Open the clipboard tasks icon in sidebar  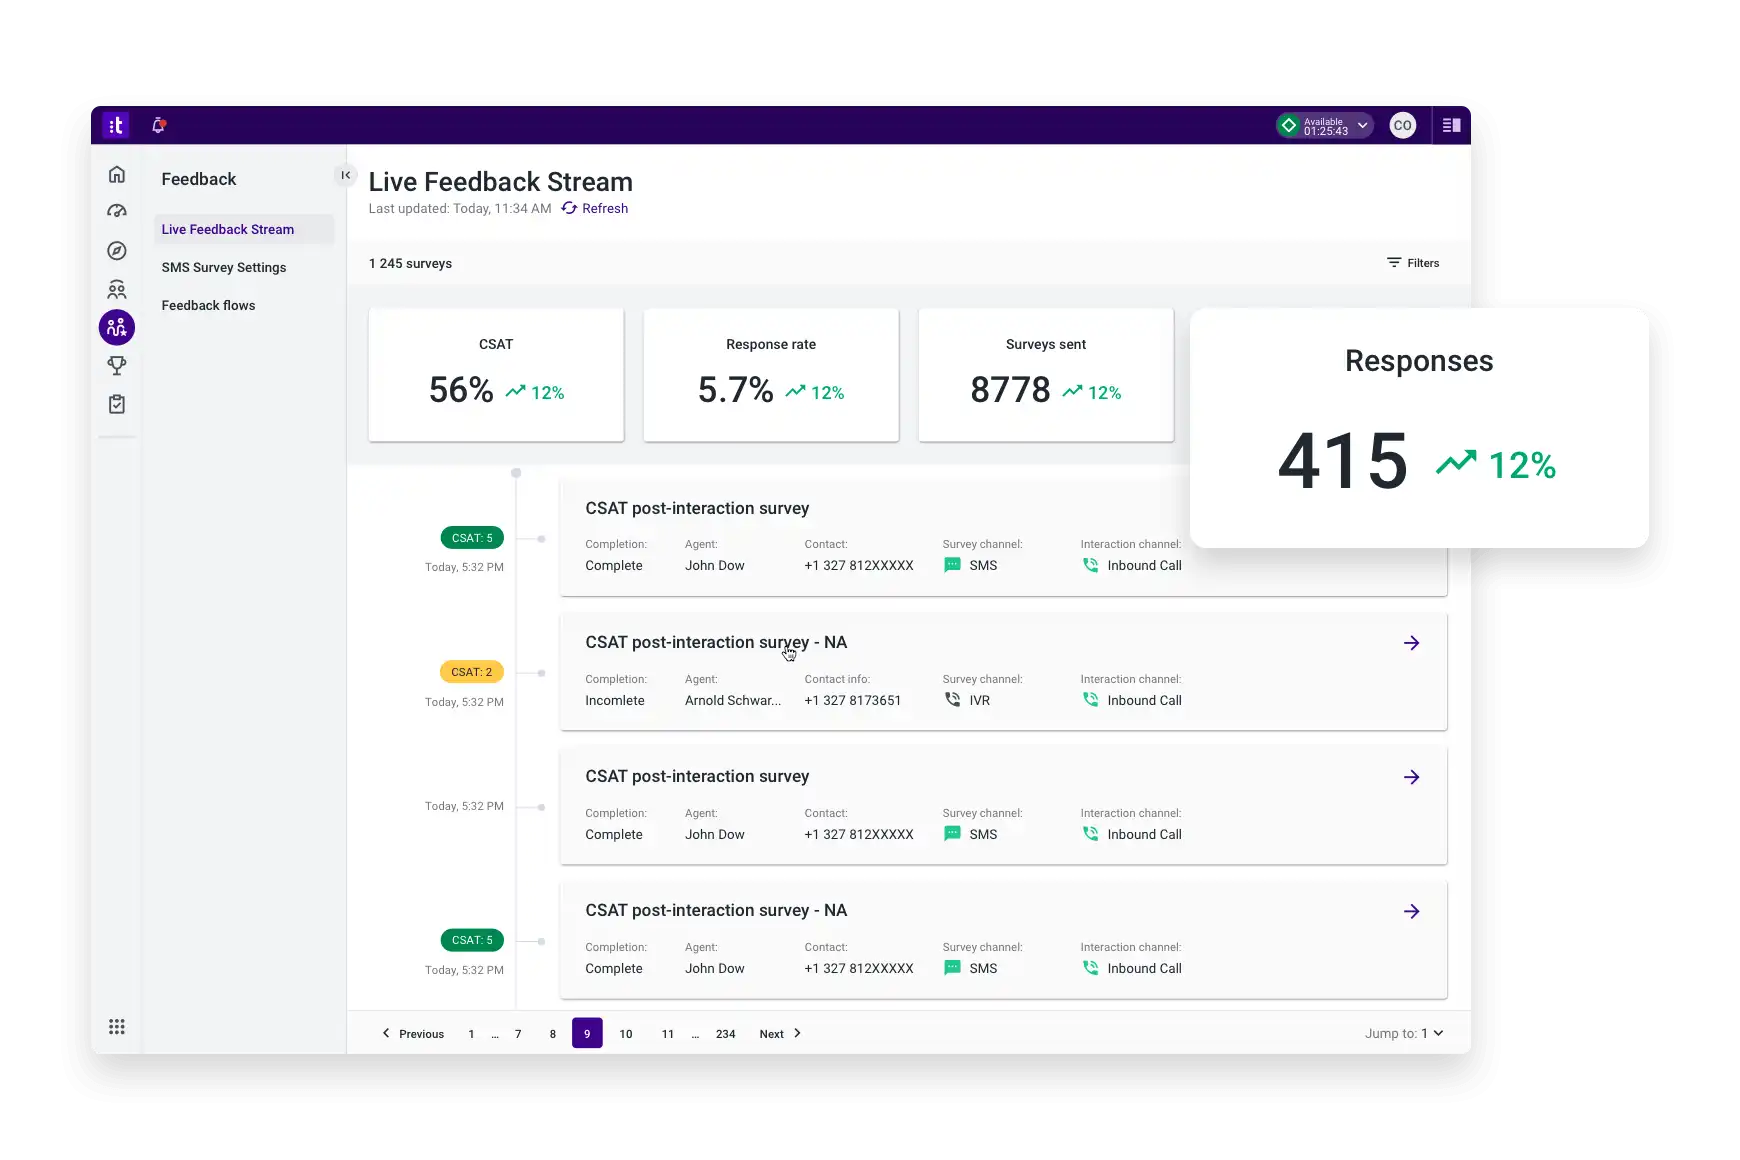tap(117, 404)
